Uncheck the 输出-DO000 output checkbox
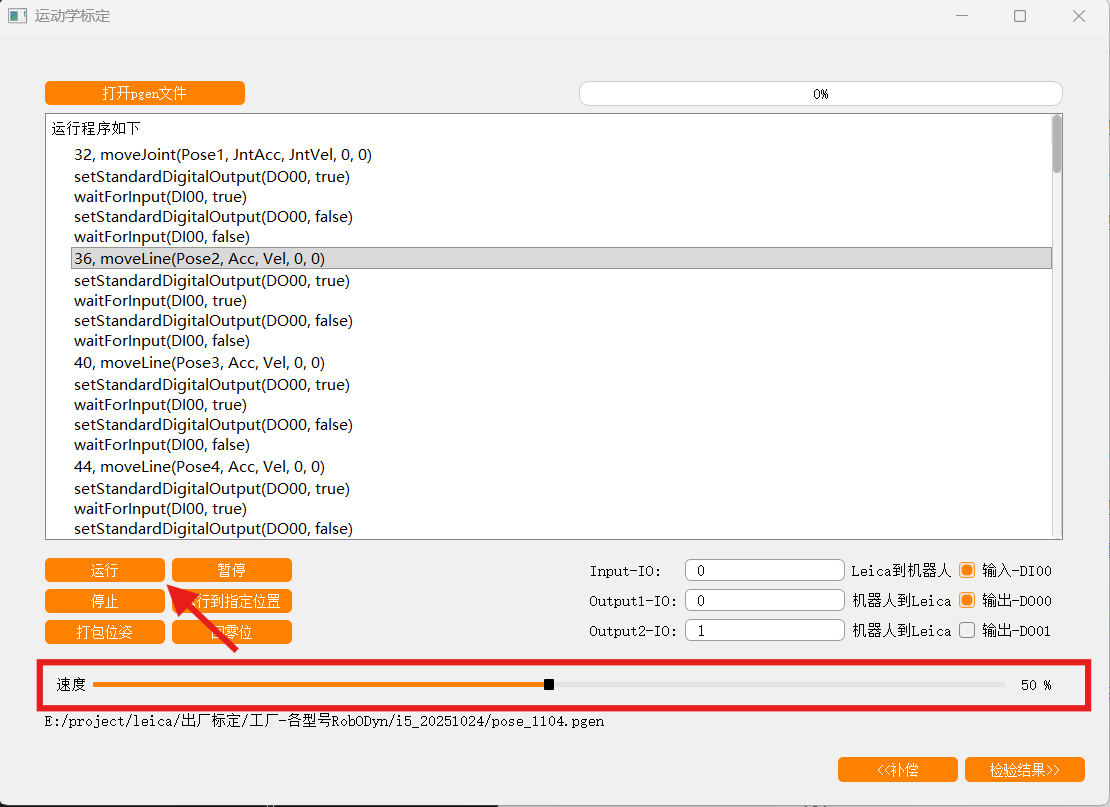 tap(966, 600)
